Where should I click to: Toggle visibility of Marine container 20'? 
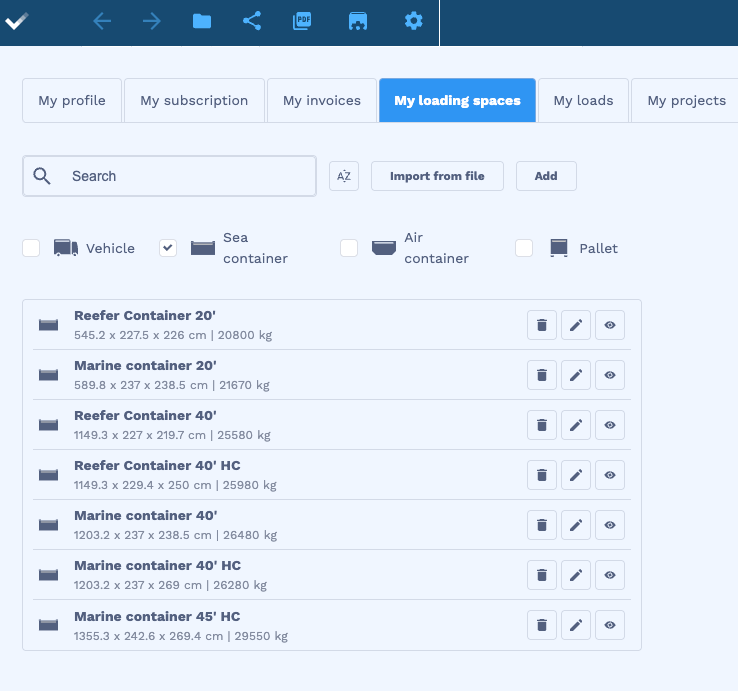(610, 375)
